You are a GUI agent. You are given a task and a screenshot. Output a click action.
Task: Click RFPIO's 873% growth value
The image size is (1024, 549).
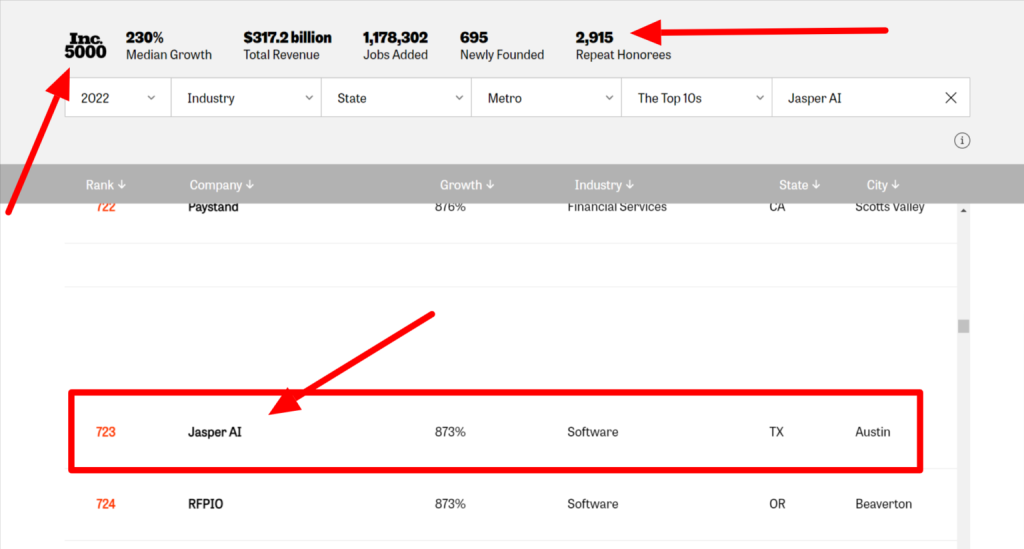[450, 504]
